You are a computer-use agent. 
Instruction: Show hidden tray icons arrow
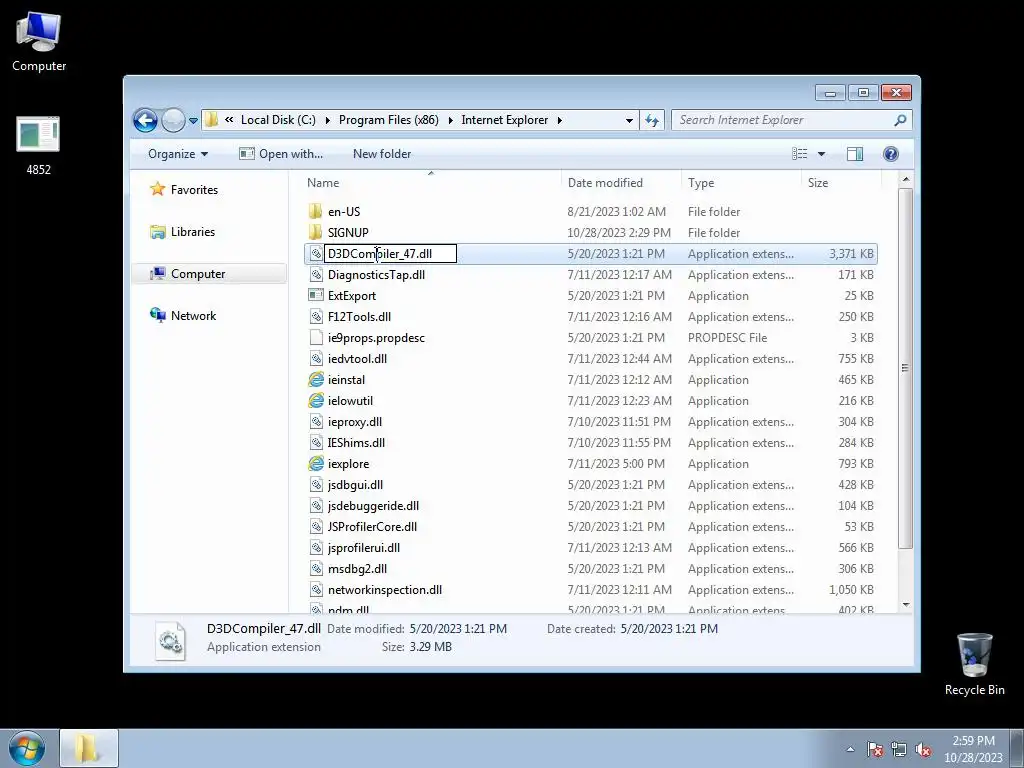pos(850,749)
